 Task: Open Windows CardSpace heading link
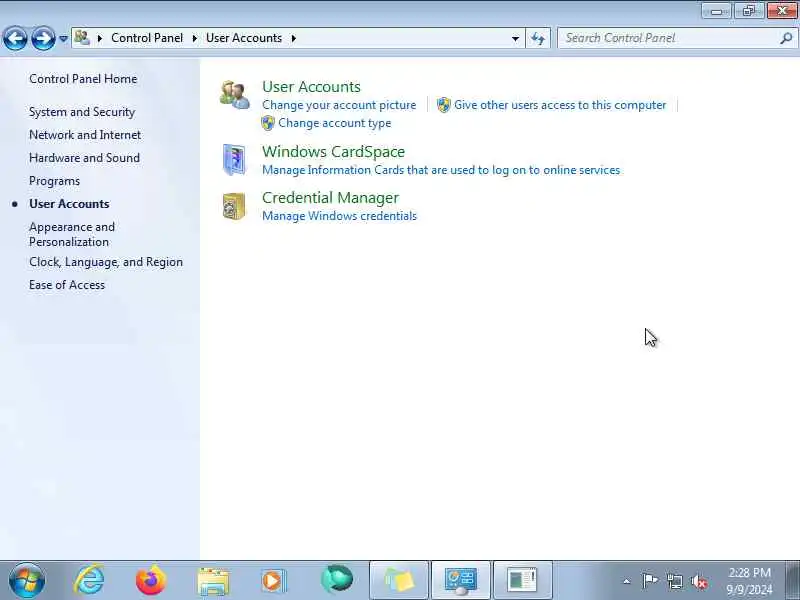333,152
